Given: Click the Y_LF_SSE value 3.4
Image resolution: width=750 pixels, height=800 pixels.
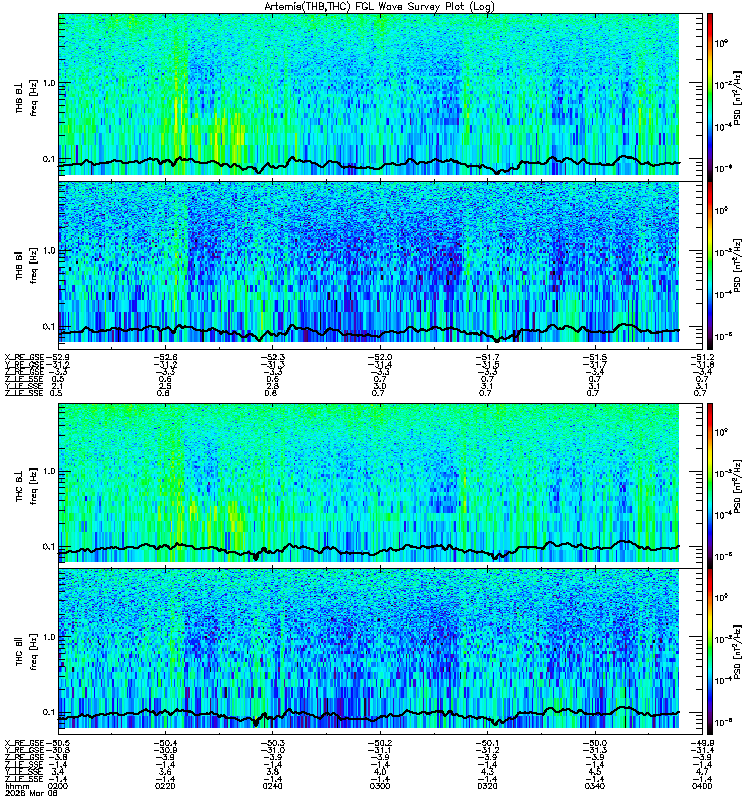Looking at the screenshot, I should [58, 772].
